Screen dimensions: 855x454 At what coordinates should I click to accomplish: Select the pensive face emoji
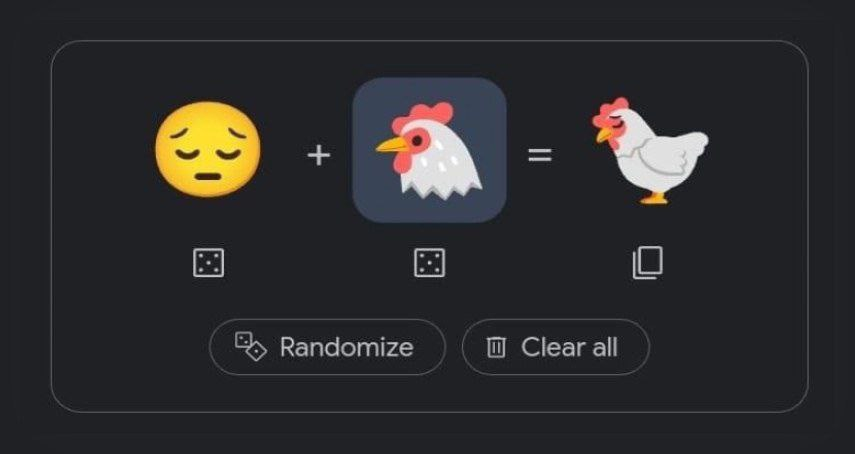coord(208,150)
